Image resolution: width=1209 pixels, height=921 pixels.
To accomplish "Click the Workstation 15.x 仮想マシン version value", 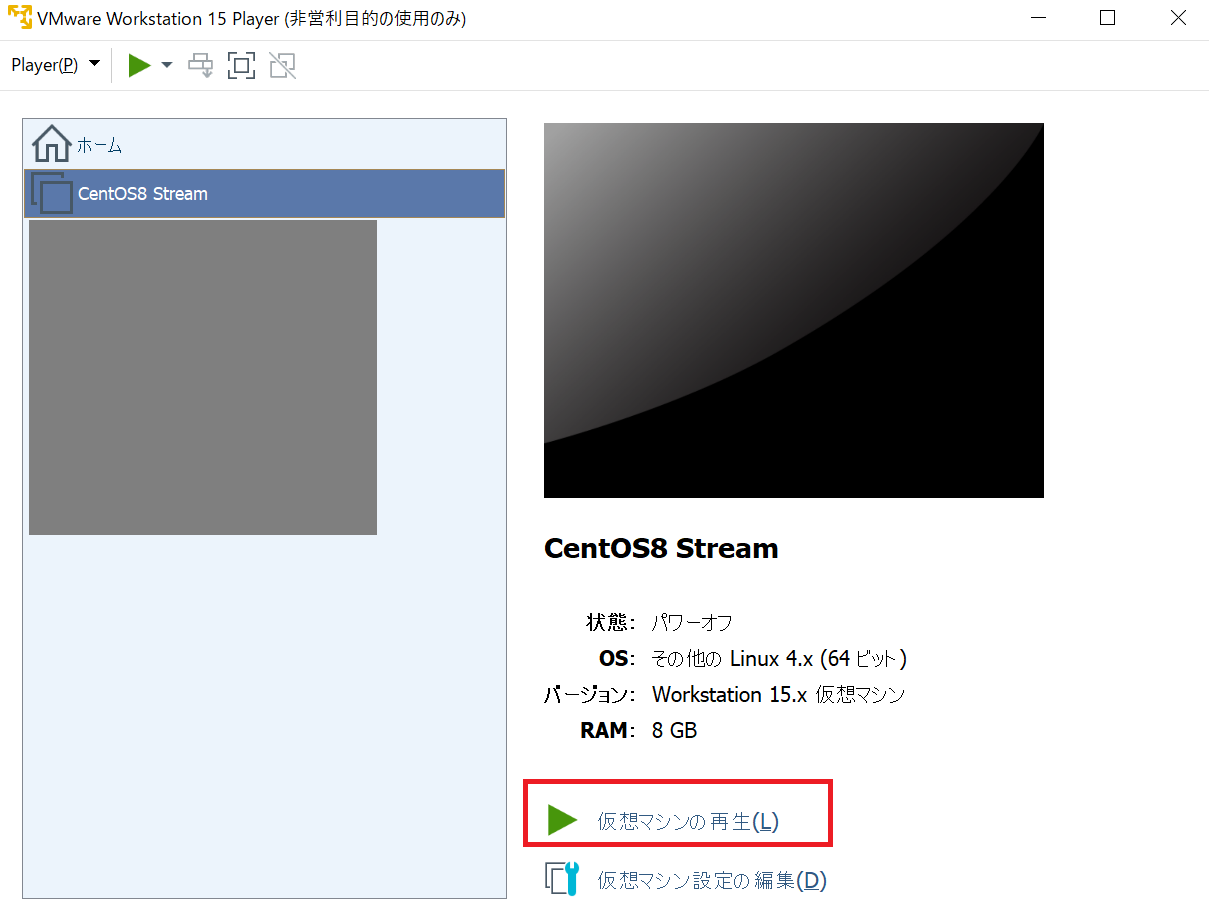I will click(778, 694).
